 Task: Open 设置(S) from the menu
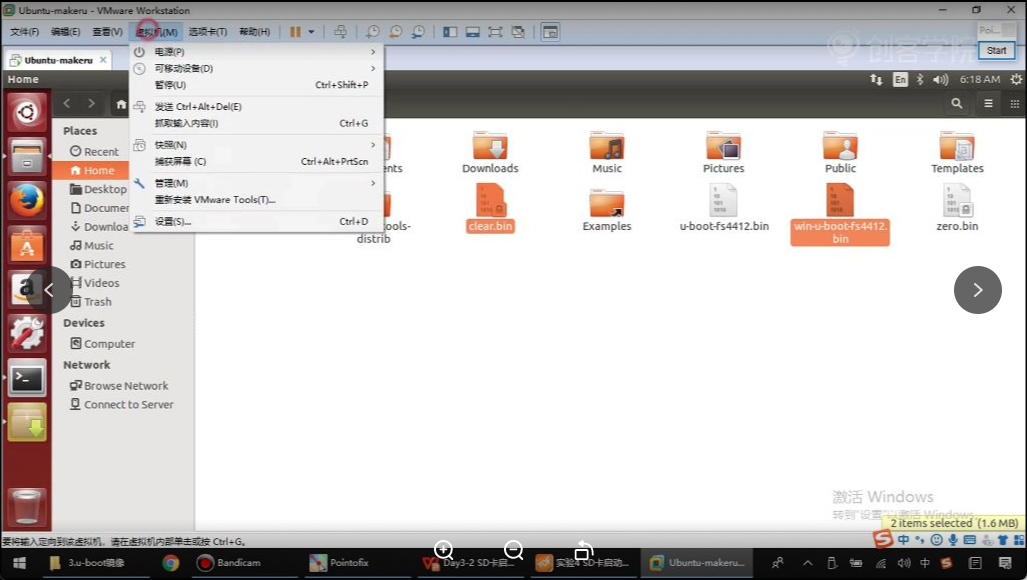pos(256,221)
